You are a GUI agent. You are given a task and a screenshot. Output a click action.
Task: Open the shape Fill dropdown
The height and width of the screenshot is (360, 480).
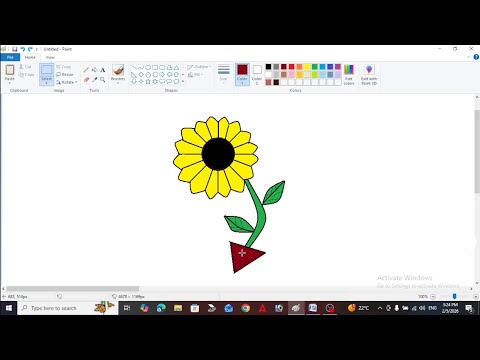pyautogui.click(x=196, y=75)
